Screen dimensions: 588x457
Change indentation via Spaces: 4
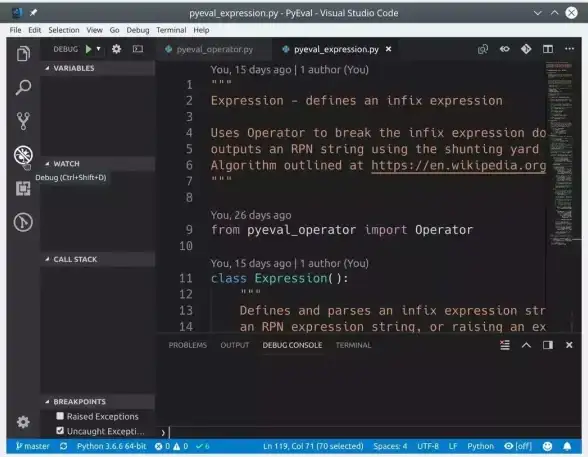[x=390, y=446]
